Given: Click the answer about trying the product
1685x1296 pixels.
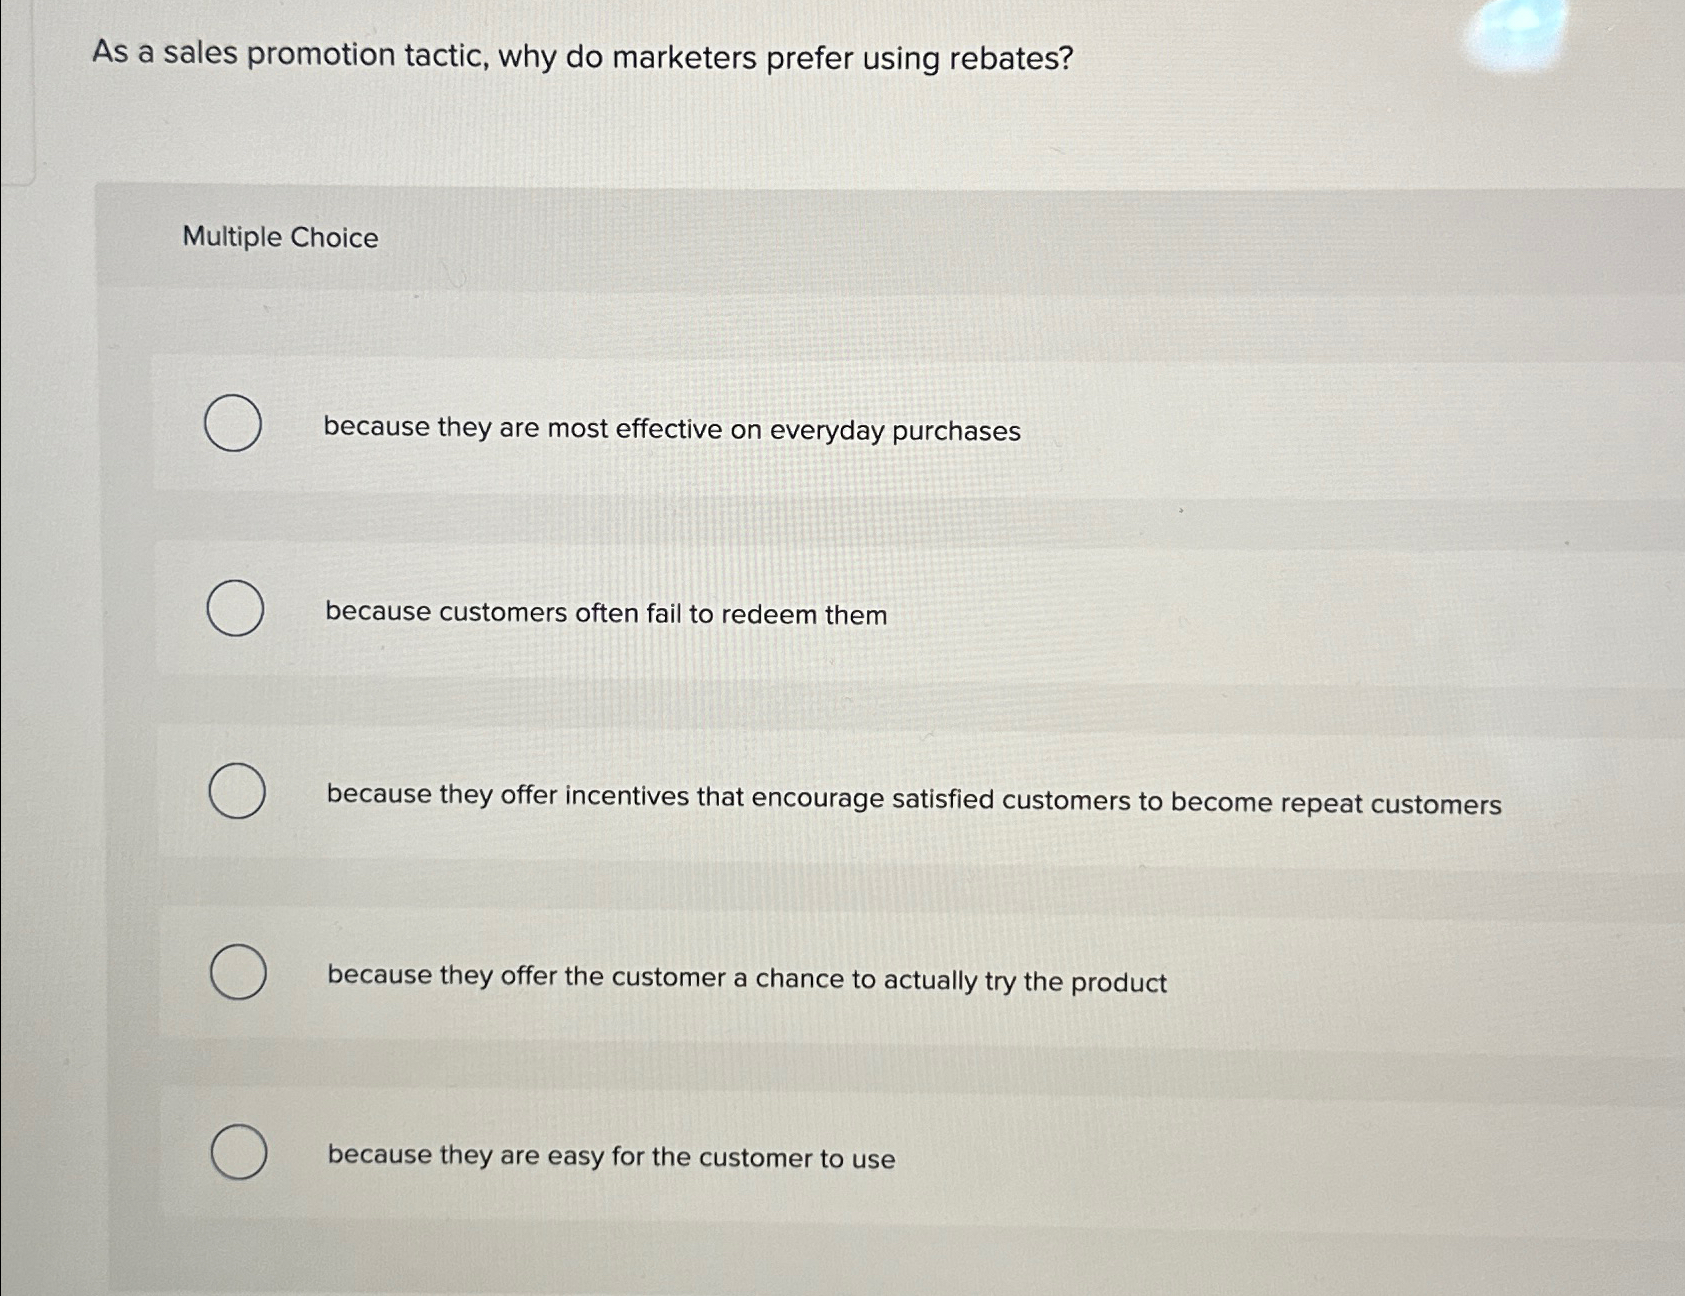Looking at the screenshot, I should 747,980.
